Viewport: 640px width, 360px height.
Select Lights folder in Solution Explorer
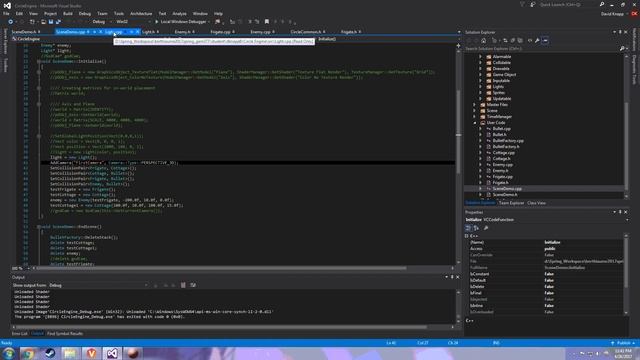click(x=498, y=87)
